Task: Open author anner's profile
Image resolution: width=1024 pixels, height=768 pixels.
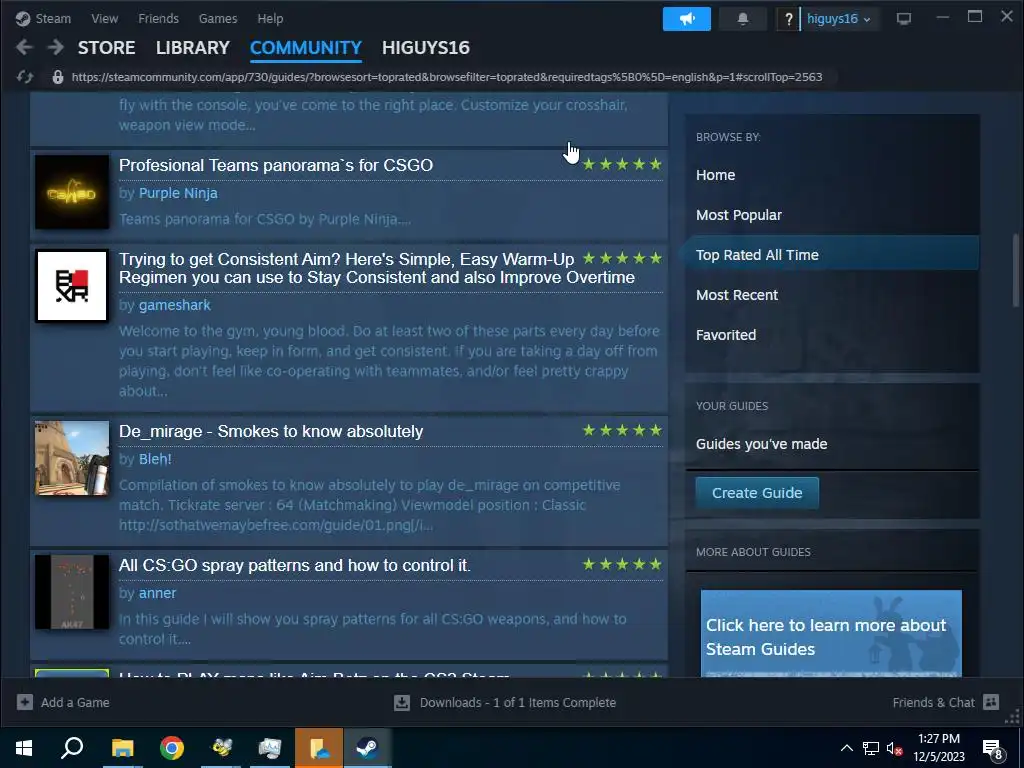Action: tap(157, 593)
